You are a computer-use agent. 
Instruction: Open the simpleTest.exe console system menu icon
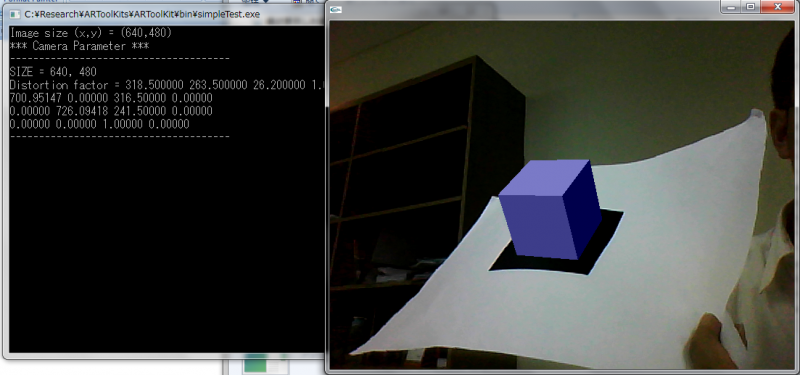tap(14, 14)
